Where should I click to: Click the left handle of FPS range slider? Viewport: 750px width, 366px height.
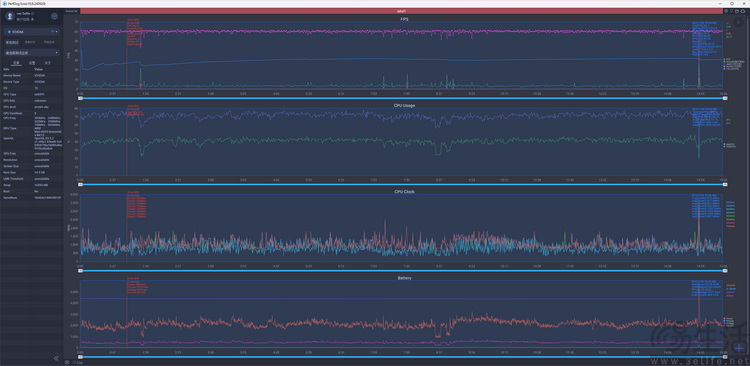[81, 98]
